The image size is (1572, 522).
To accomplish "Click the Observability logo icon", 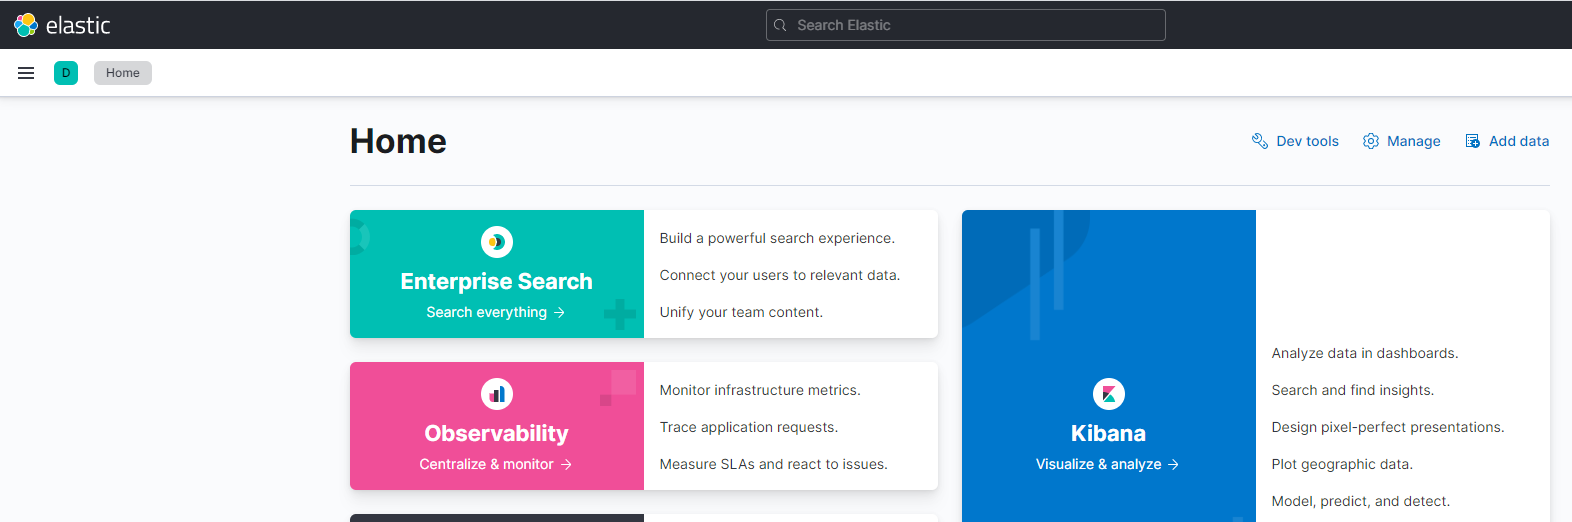I will point(497,394).
